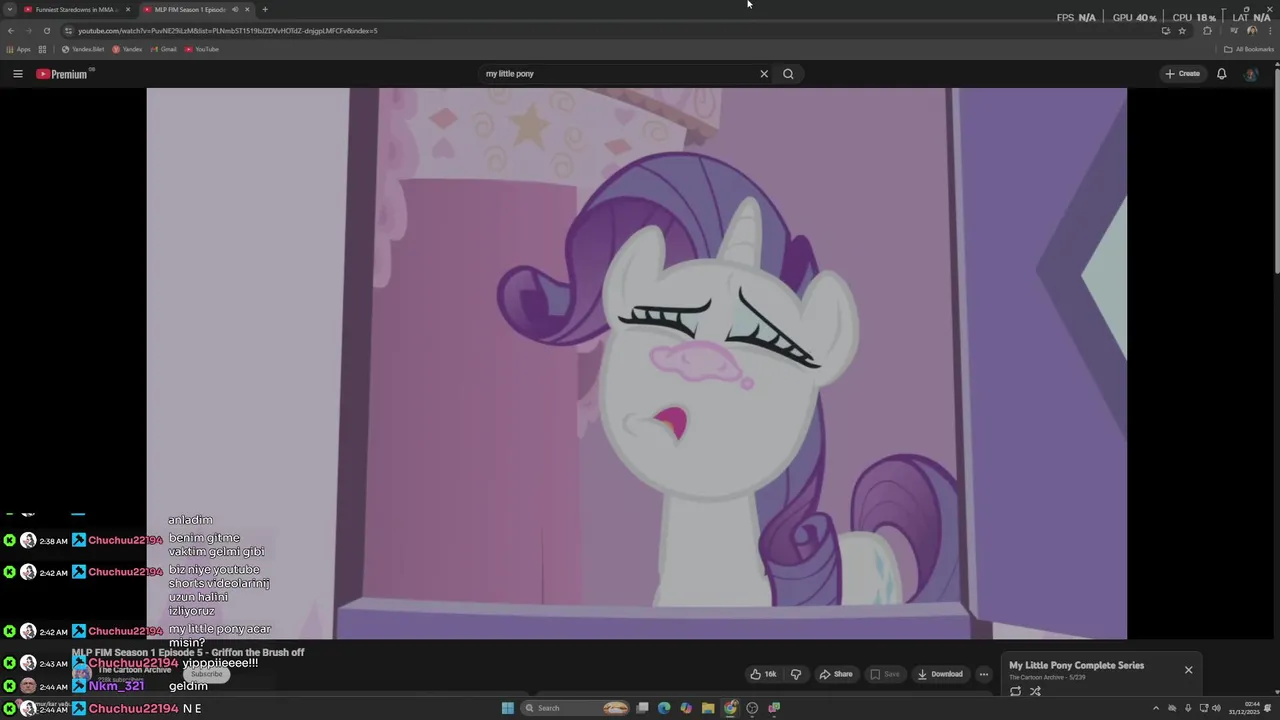1280x720 pixels.
Task: Open the more actions ellipsis menu
Action: [984, 674]
